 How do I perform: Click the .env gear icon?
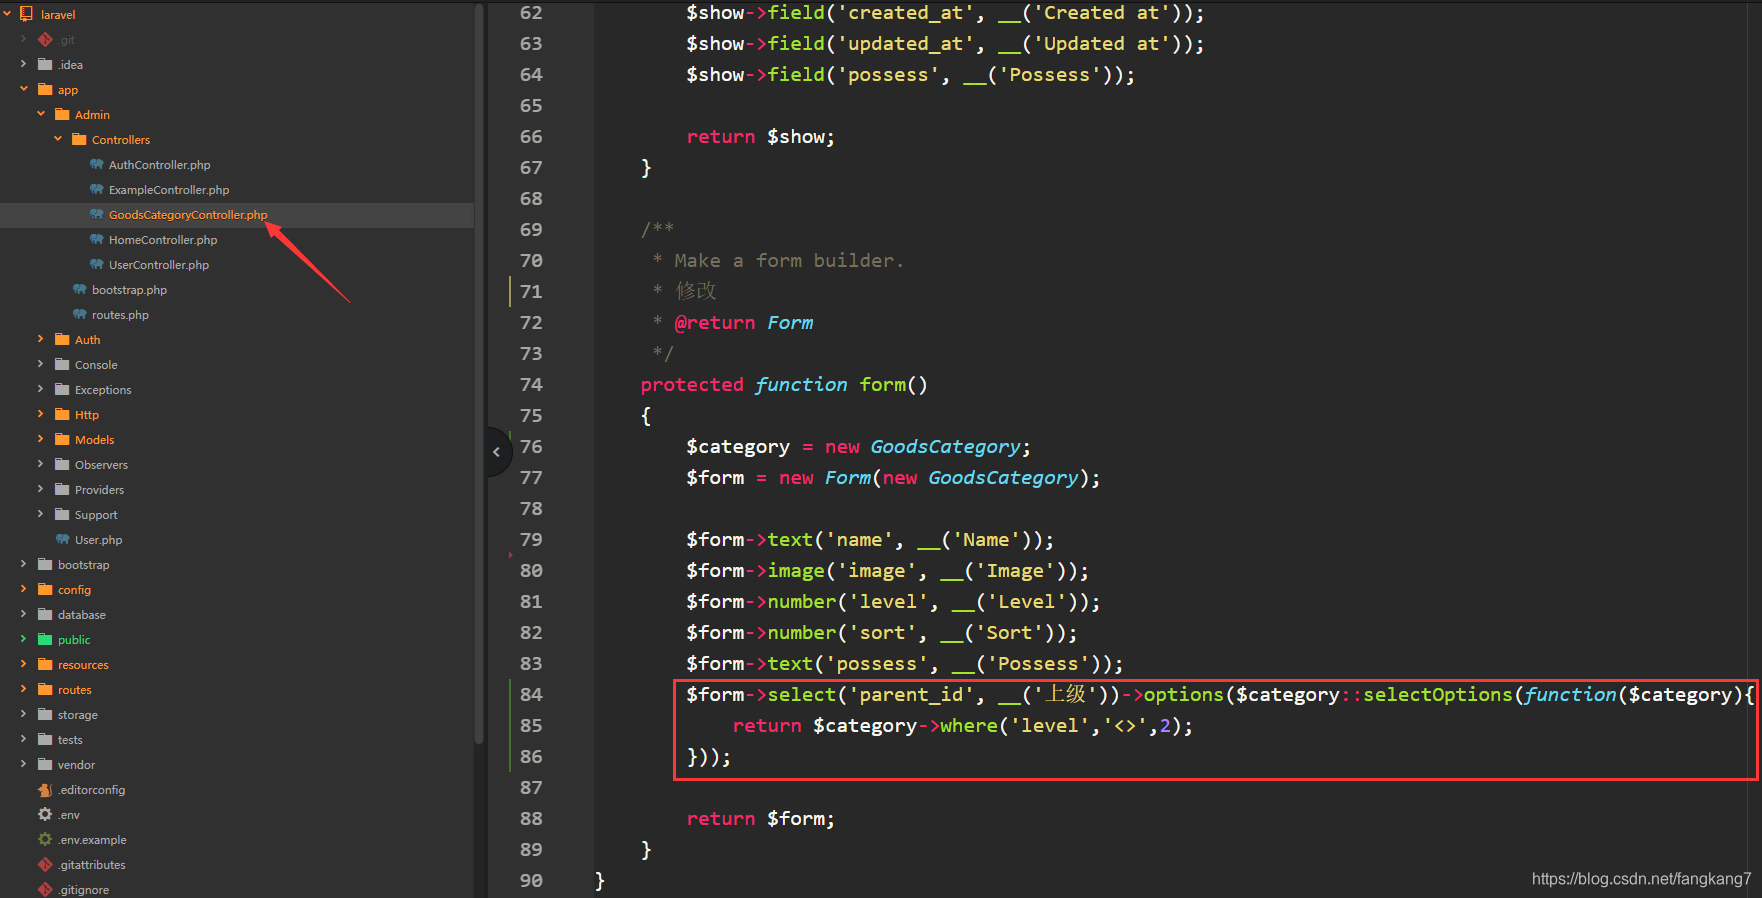click(x=45, y=814)
